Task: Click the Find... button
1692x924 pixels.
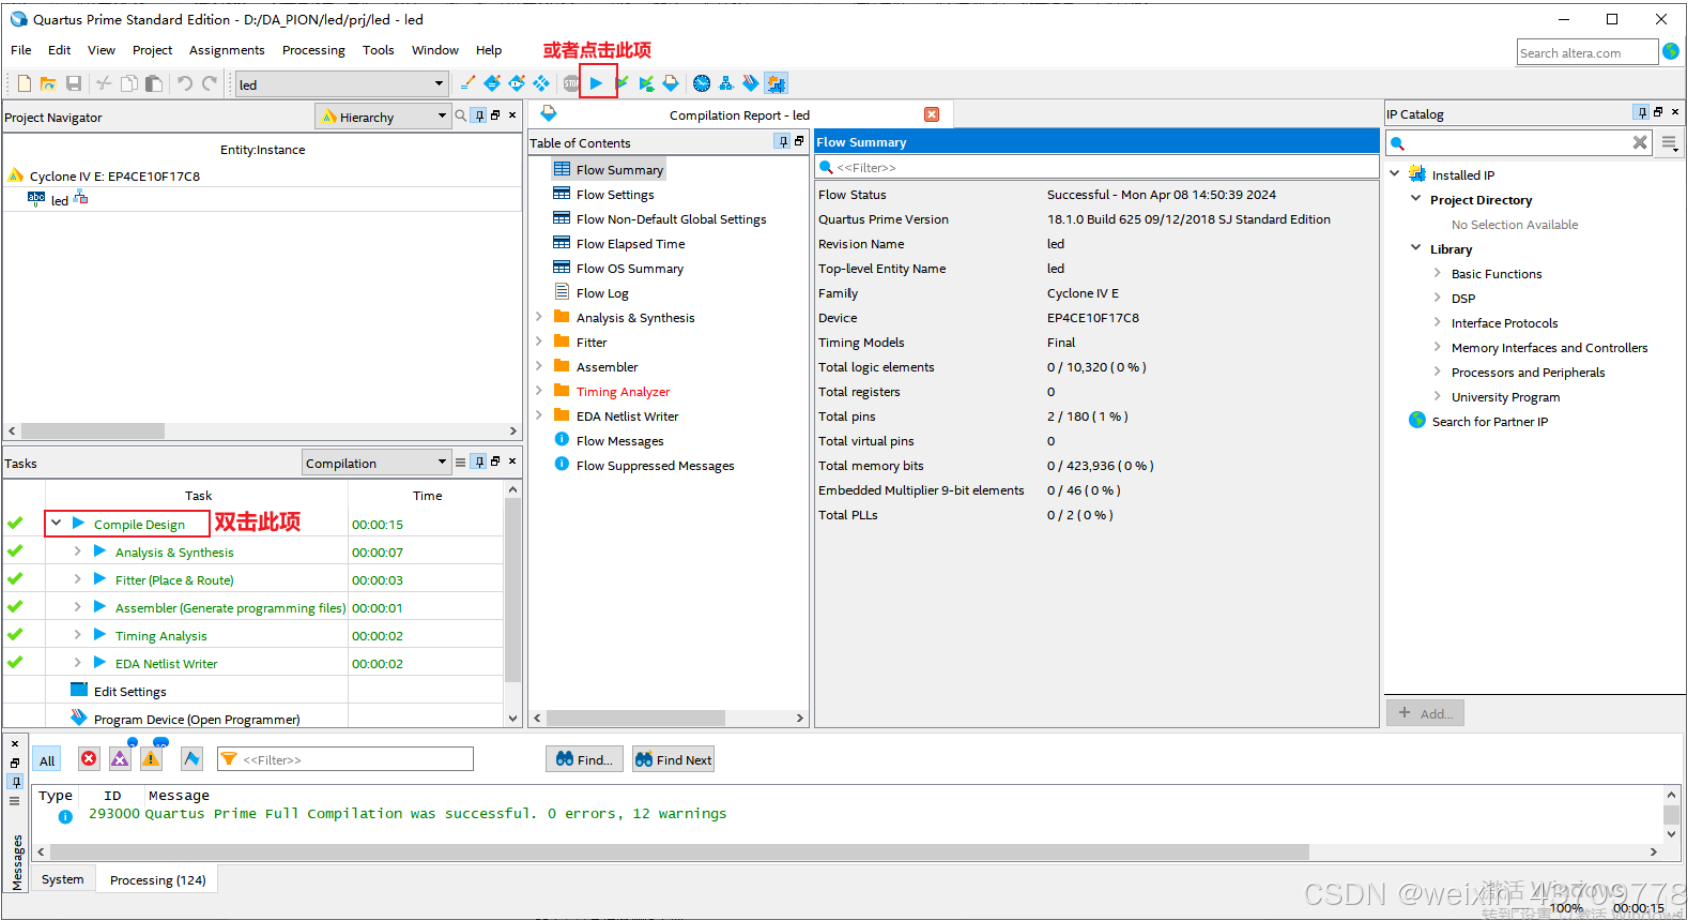Action: pos(585,759)
